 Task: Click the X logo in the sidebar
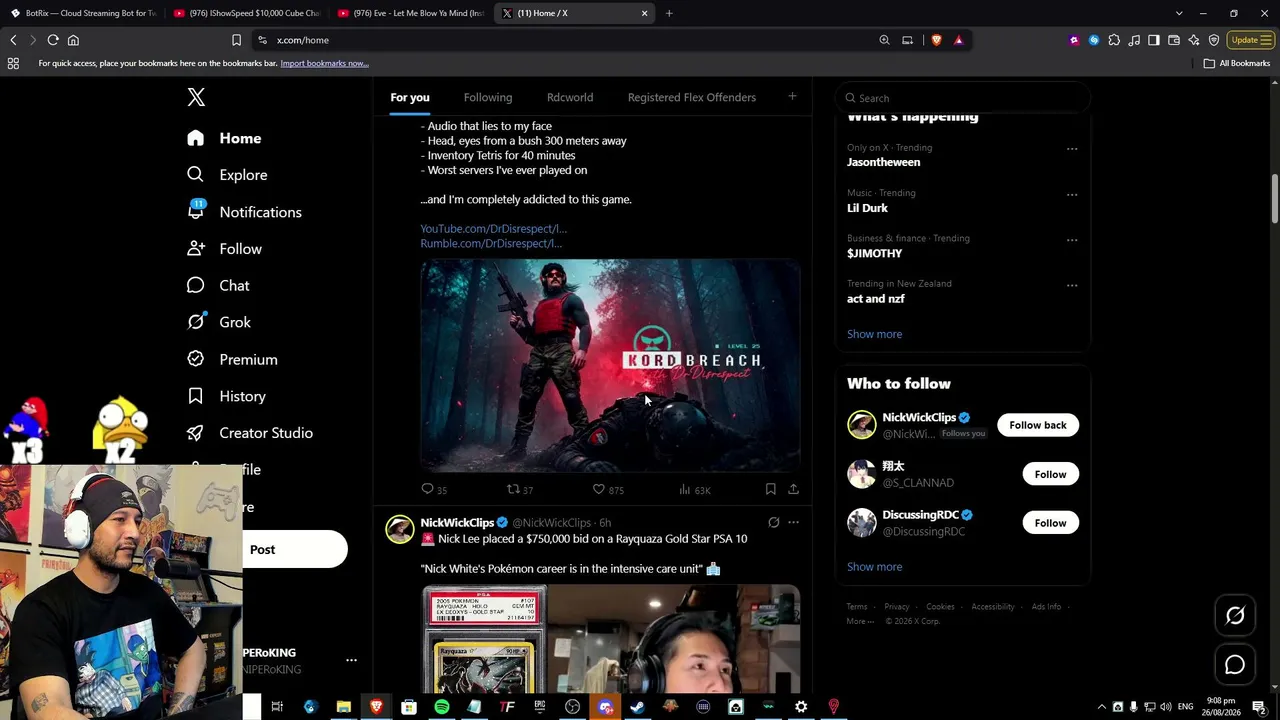click(x=196, y=97)
